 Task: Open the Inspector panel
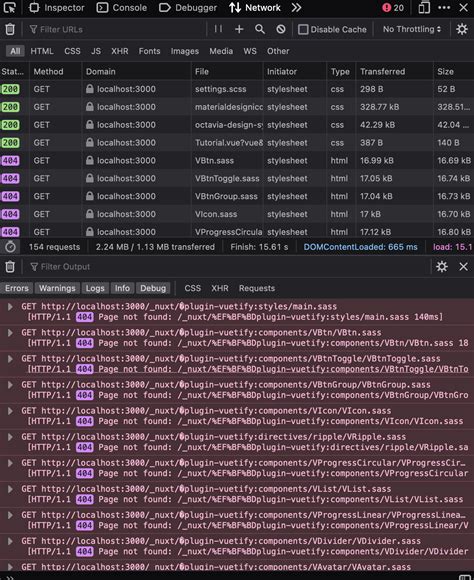(x=57, y=7)
